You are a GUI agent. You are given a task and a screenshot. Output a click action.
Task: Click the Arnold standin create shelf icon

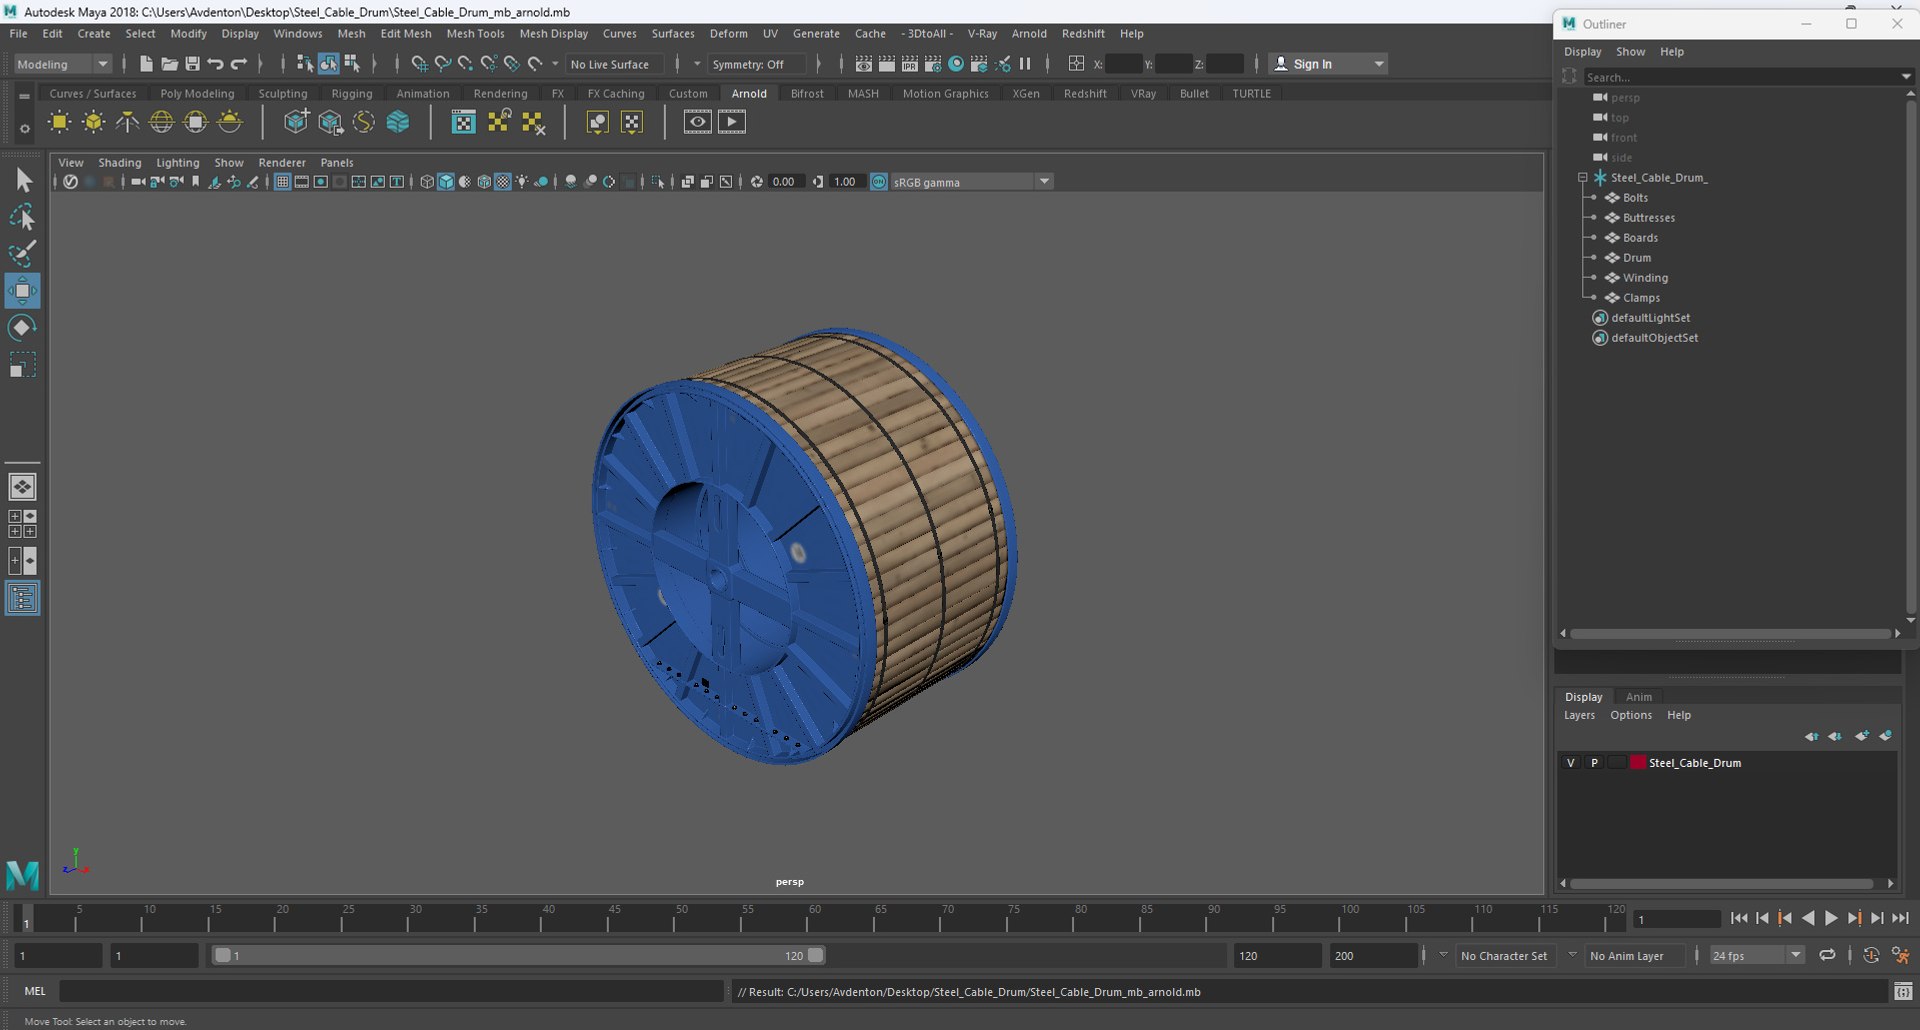pyautogui.click(x=296, y=122)
